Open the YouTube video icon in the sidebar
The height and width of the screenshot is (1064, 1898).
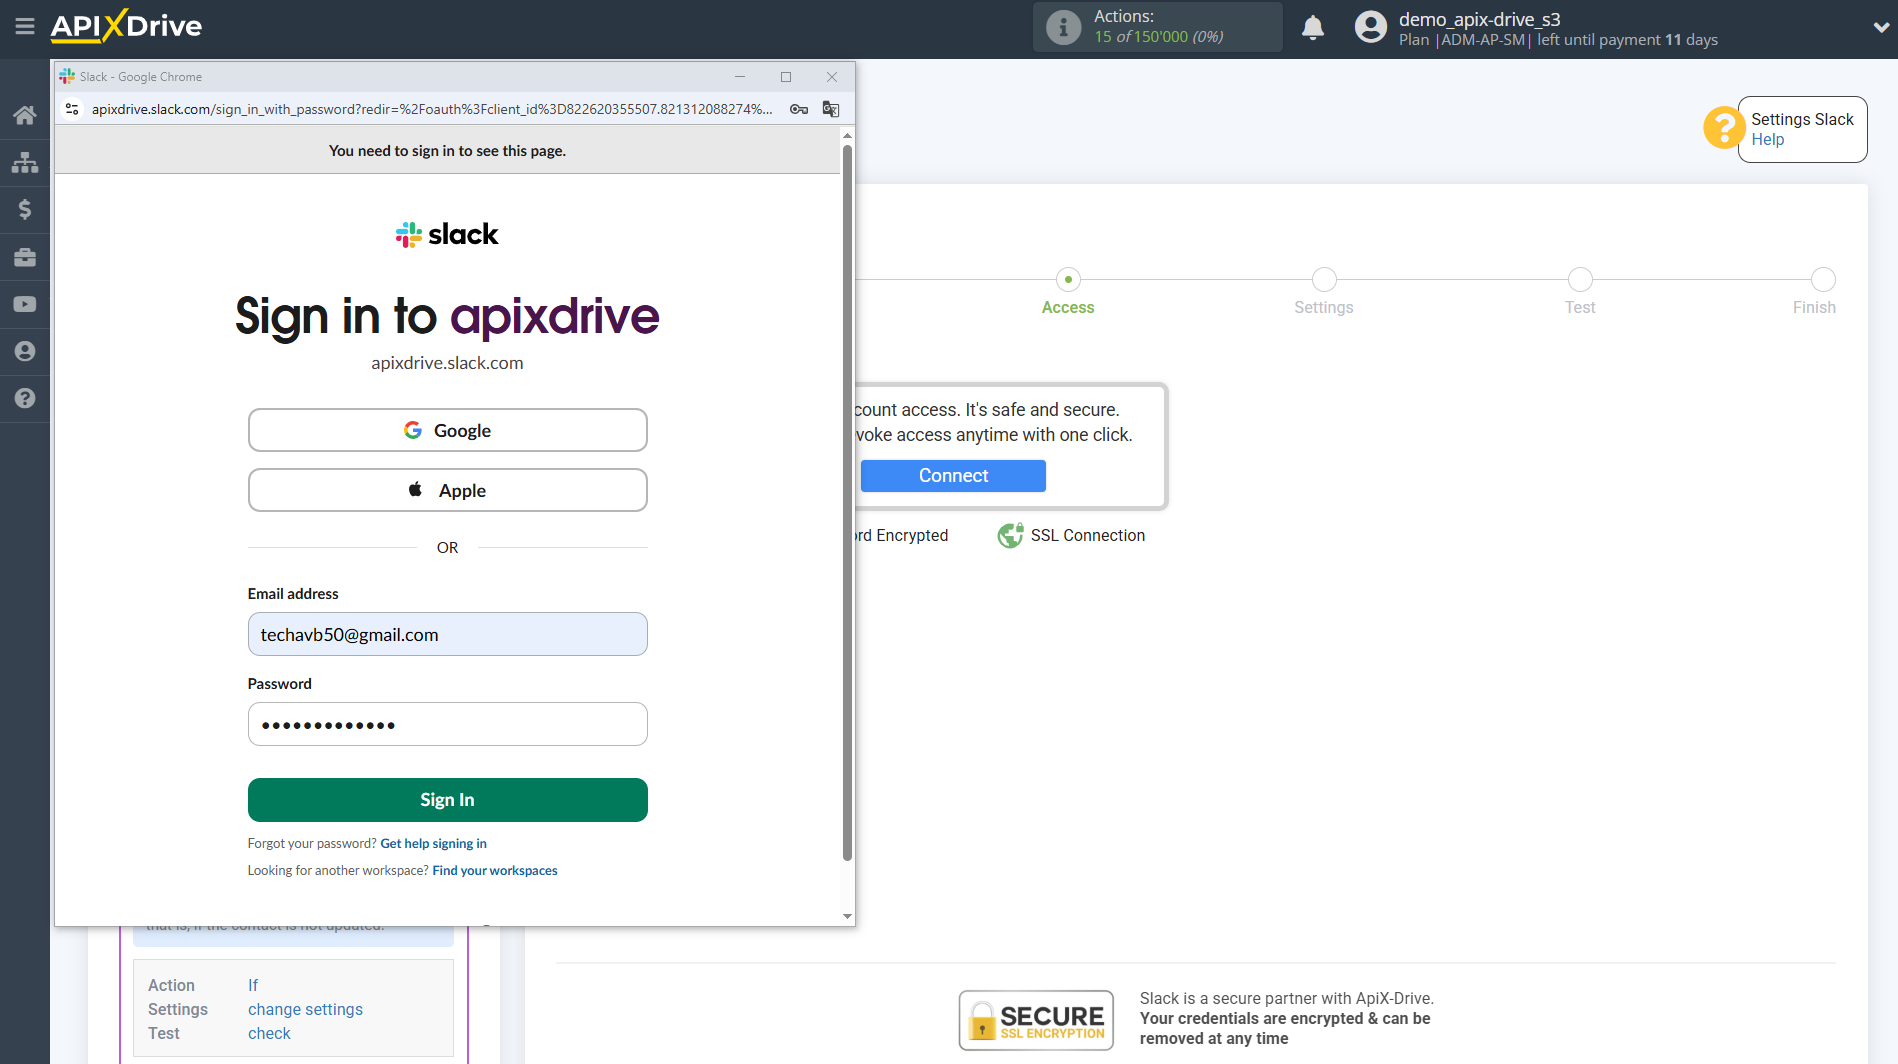tap(25, 304)
